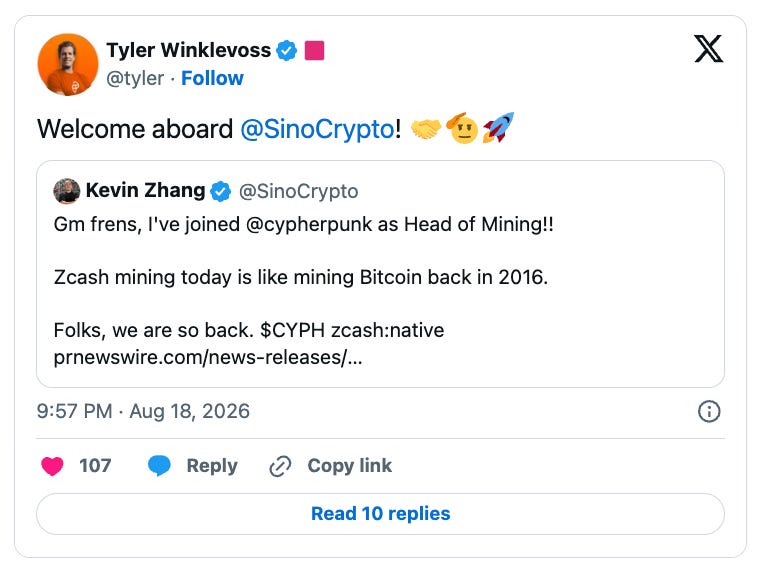Open the tweet info circle icon
This screenshot has width=764, height=576.
pyautogui.click(x=708, y=411)
